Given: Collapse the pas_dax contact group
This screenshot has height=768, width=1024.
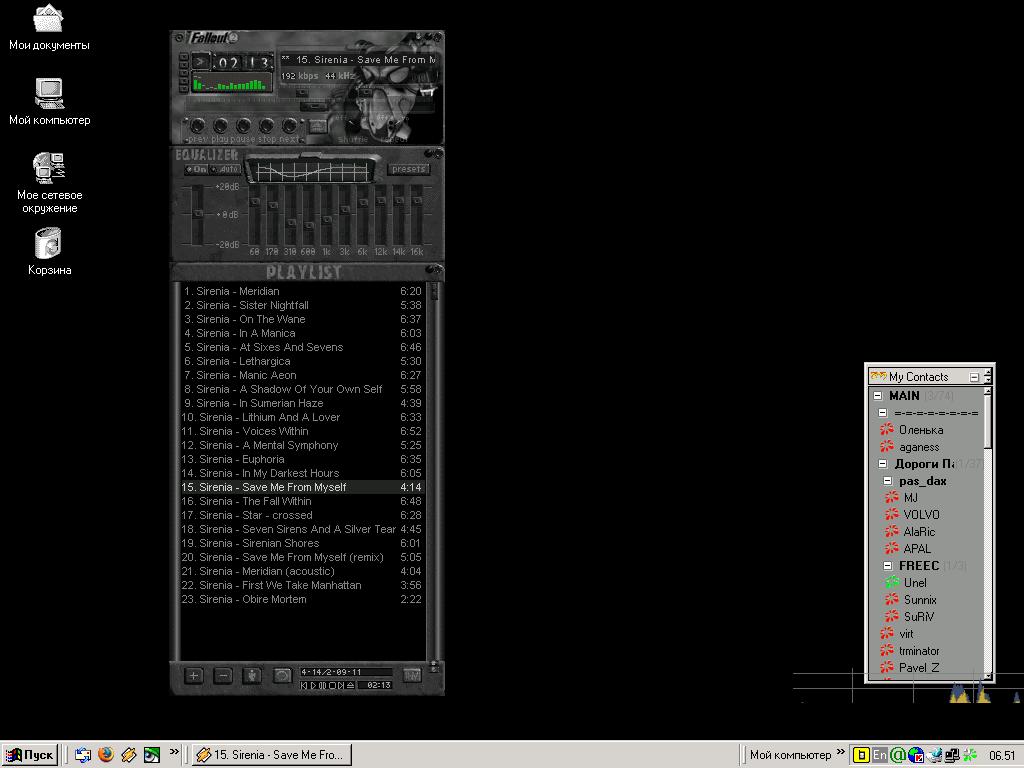Looking at the screenshot, I should pyautogui.click(x=888, y=481).
